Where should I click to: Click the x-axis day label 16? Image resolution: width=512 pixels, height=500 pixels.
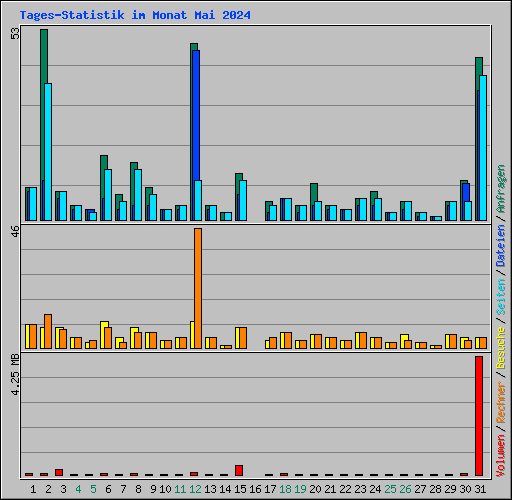[255, 489]
